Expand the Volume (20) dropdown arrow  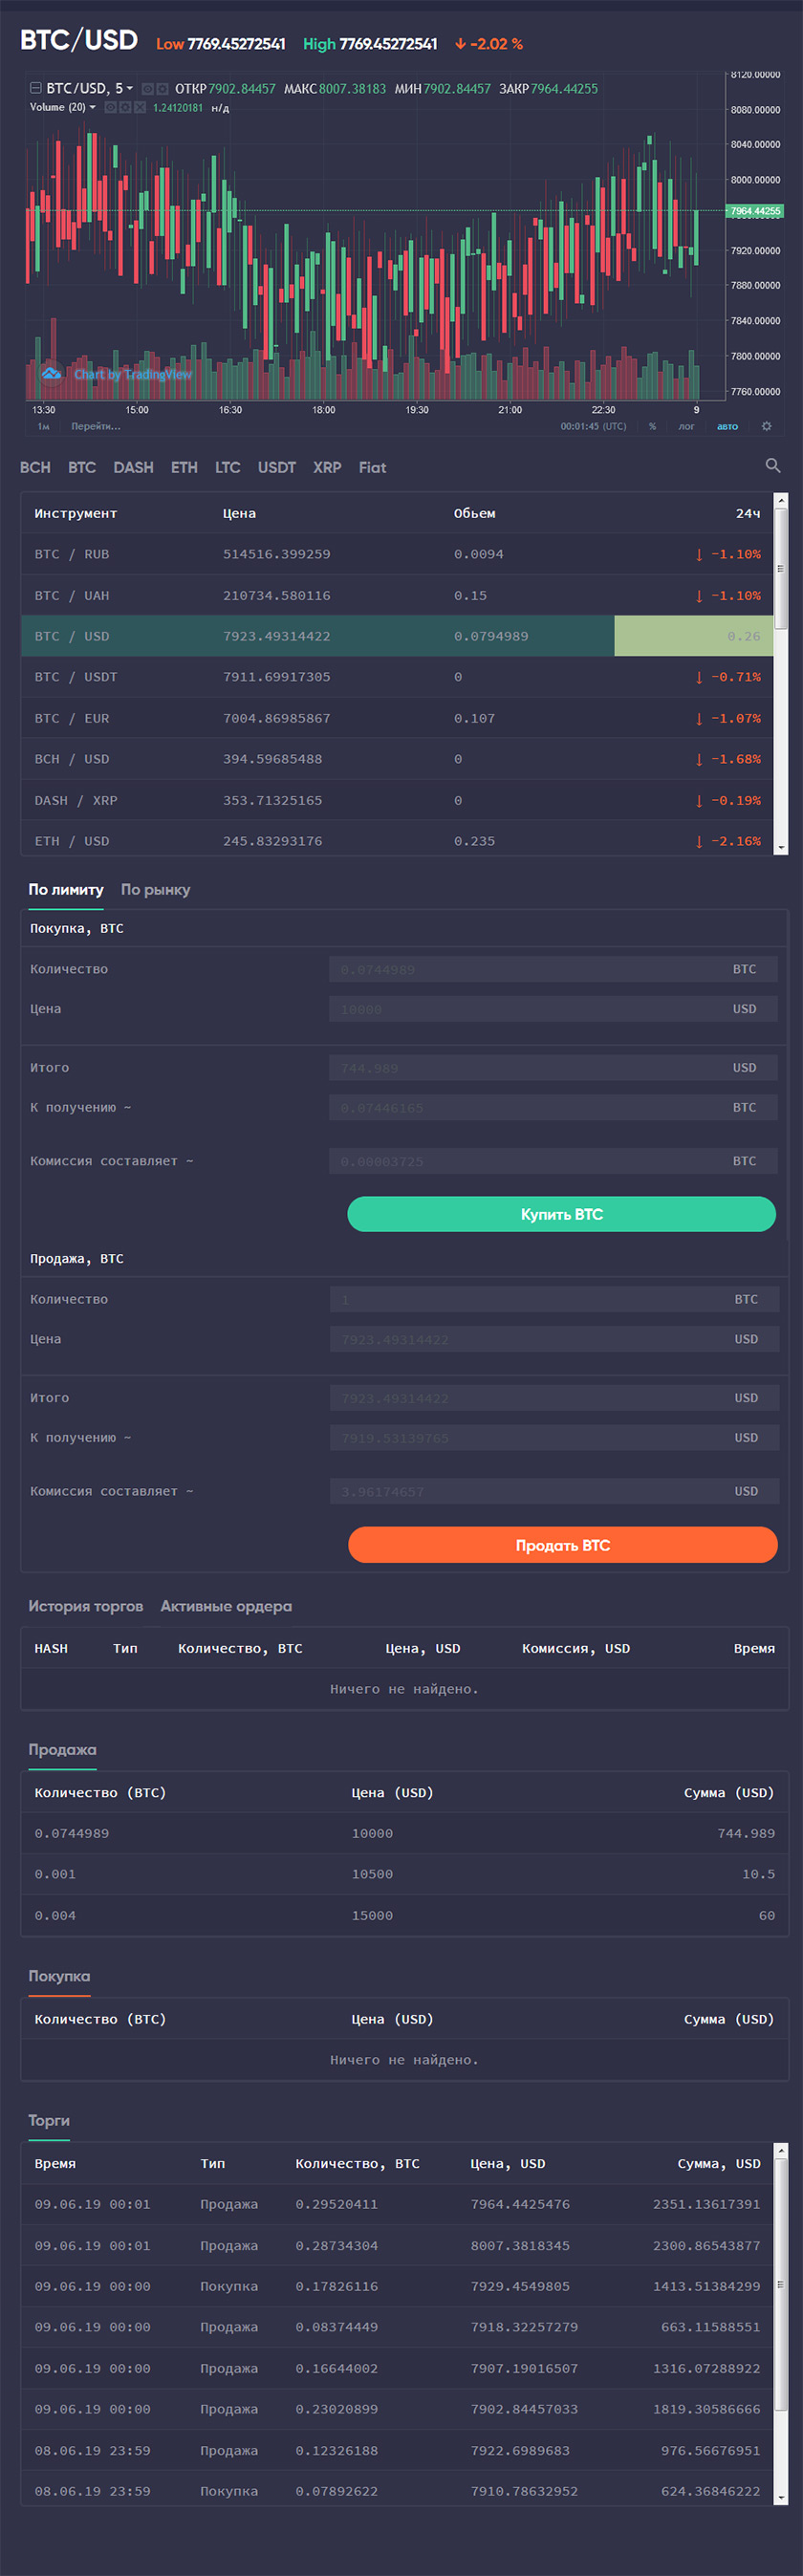93,108
